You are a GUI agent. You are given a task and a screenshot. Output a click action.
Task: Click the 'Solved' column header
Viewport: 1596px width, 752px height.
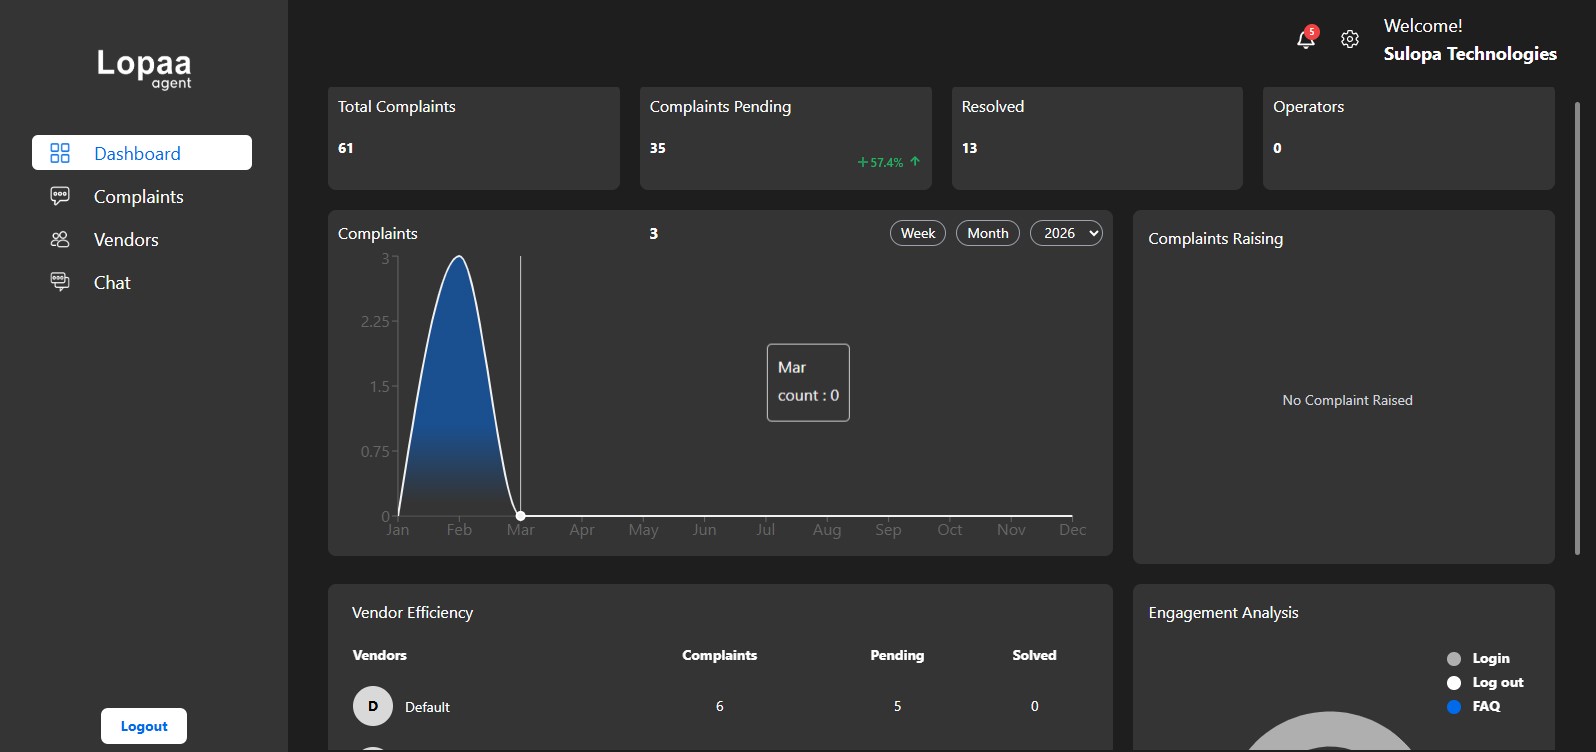pos(1034,655)
